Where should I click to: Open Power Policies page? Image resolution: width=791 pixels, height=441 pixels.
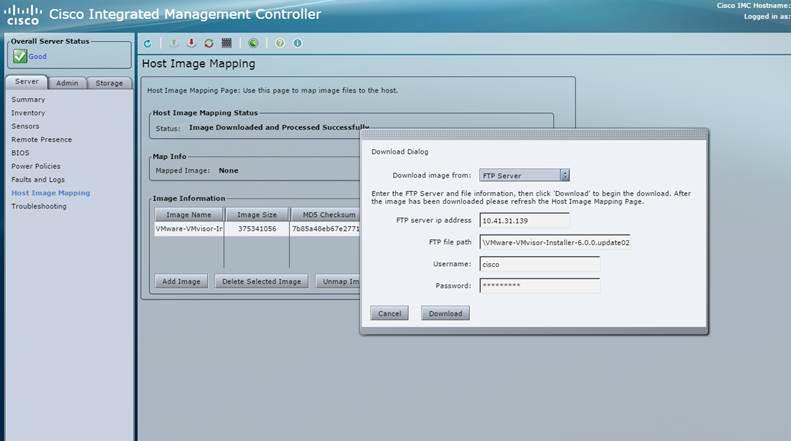pyautogui.click(x=36, y=166)
